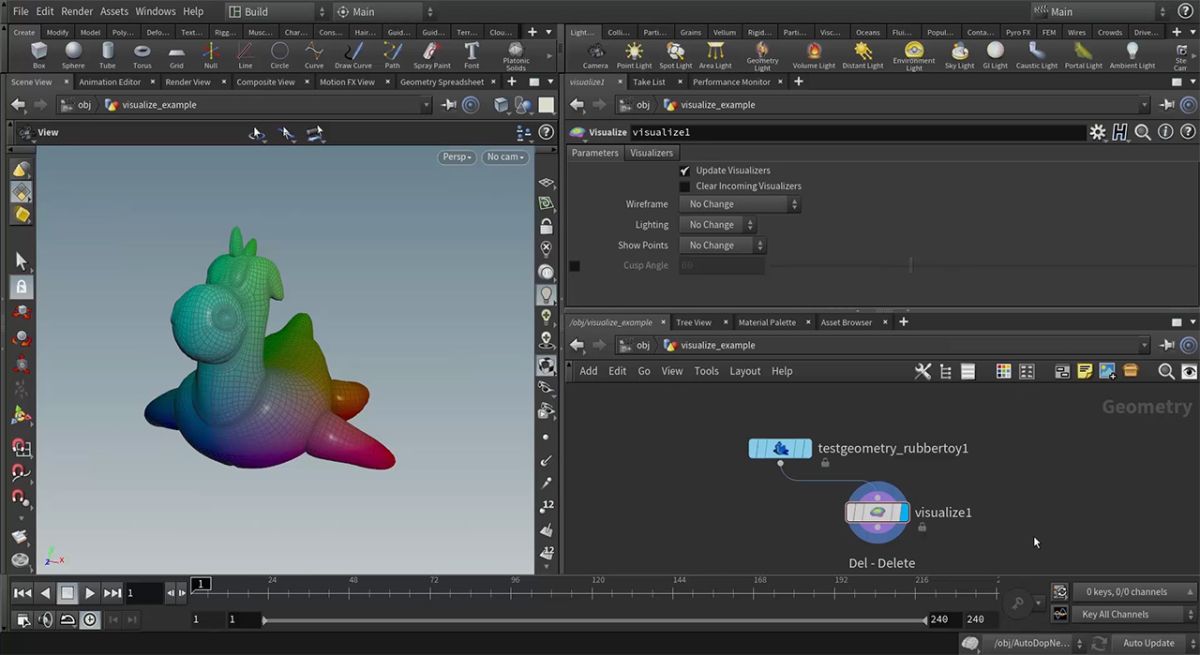Enable Clear Incoming Visualizers checkbox
The image size is (1200, 655).
[685, 186]
